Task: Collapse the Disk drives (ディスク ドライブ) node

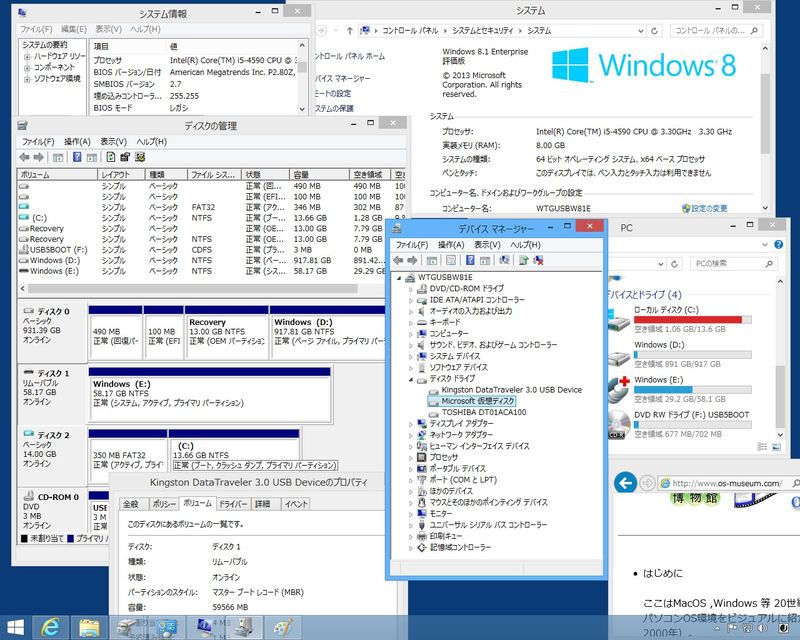Action: [x=411, y=379]
